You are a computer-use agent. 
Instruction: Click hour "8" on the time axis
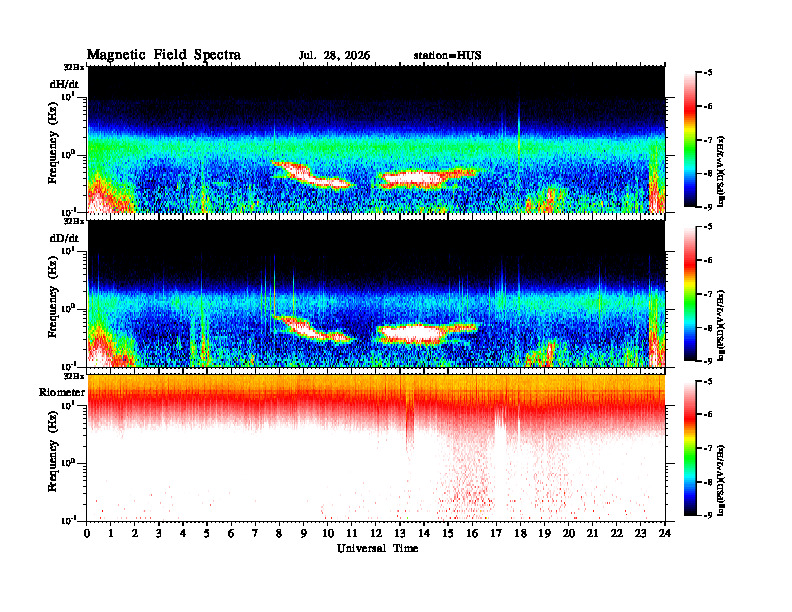tap(279, 534)
